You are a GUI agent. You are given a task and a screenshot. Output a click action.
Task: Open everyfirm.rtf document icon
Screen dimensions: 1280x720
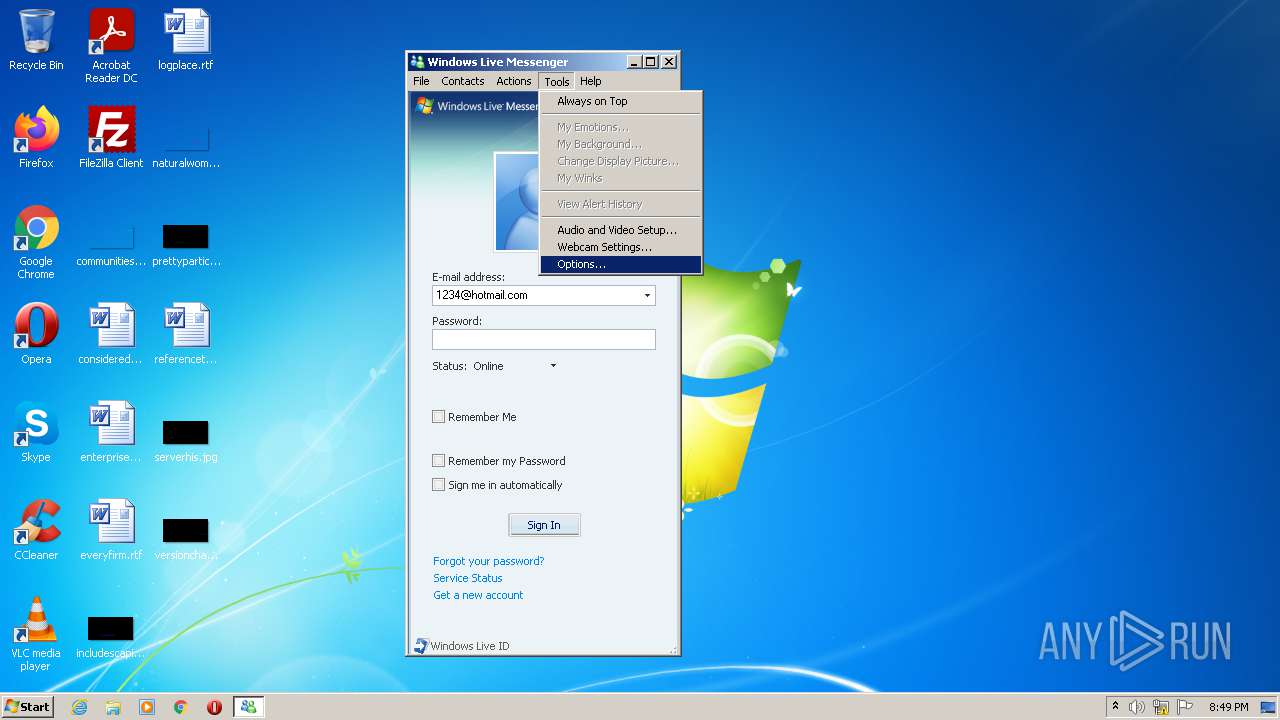111,530
